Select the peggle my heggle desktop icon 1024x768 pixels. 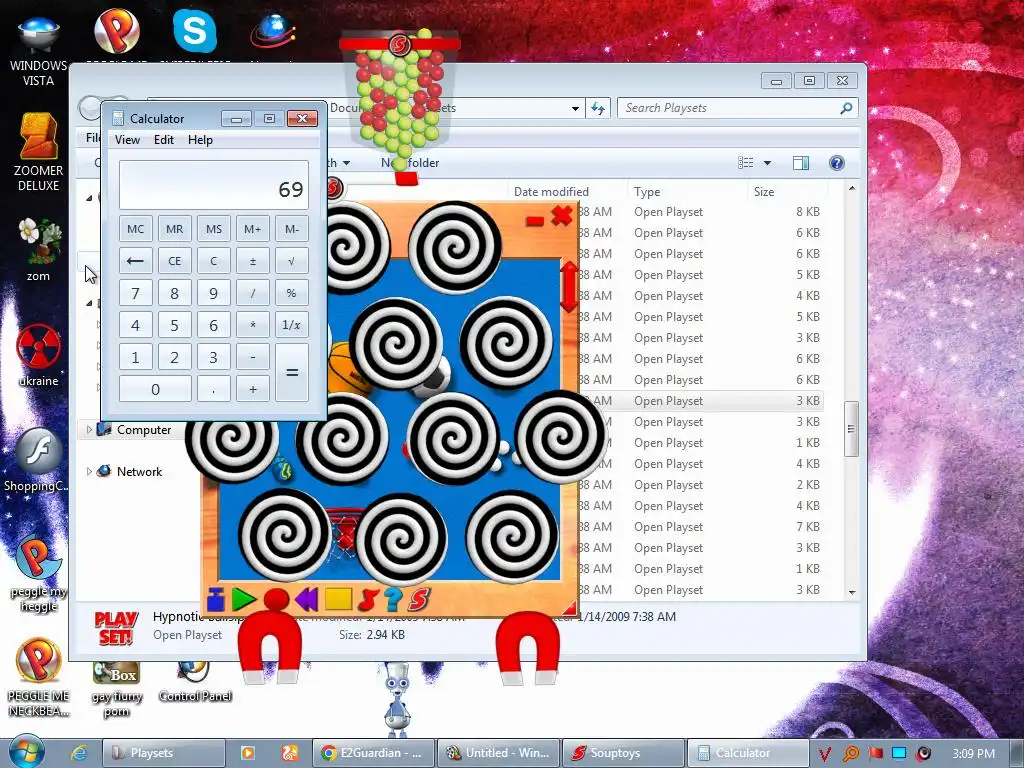tap(39, 574)
